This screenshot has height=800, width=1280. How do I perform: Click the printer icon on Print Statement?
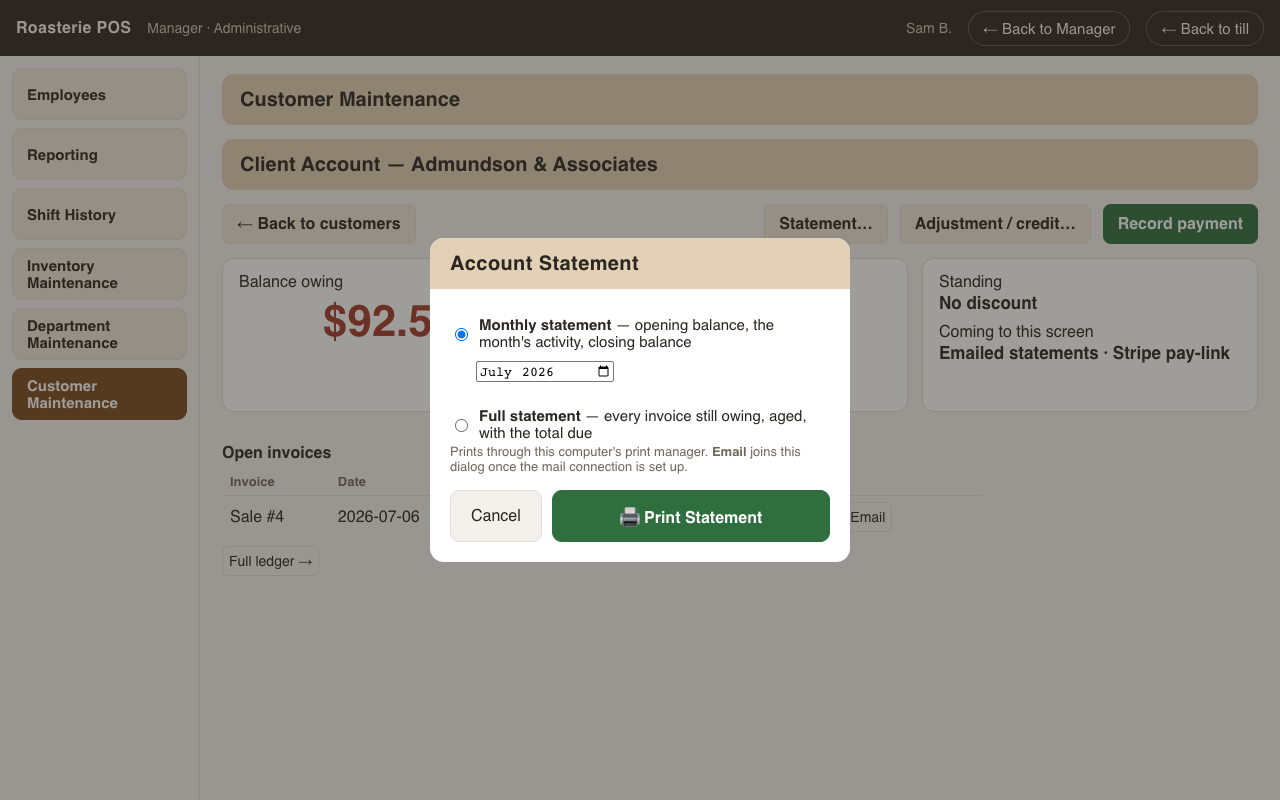click(x=630, y=517)
